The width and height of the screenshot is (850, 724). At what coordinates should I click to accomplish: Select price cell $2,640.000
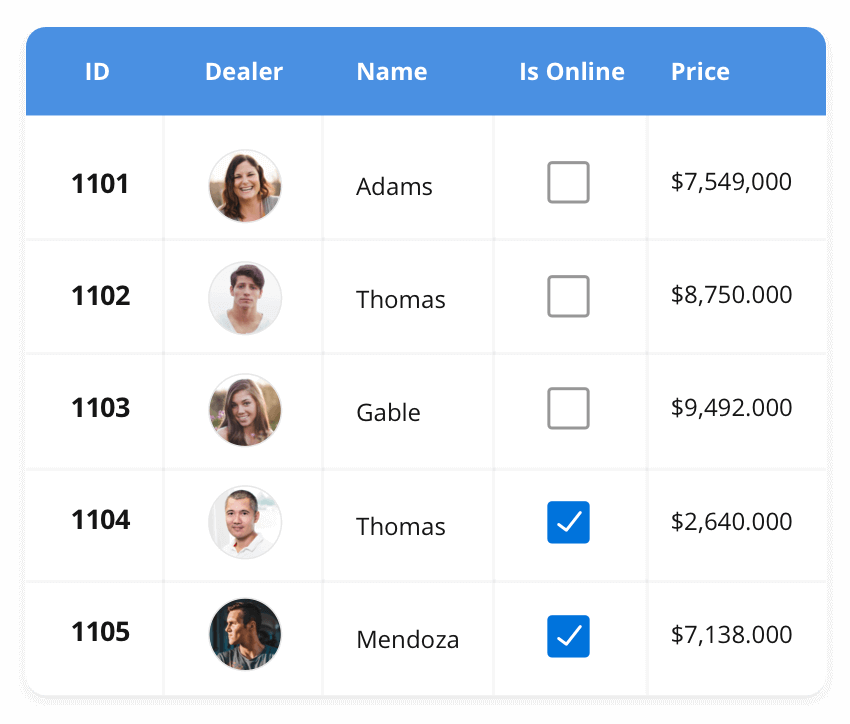(x=731, y=522)
